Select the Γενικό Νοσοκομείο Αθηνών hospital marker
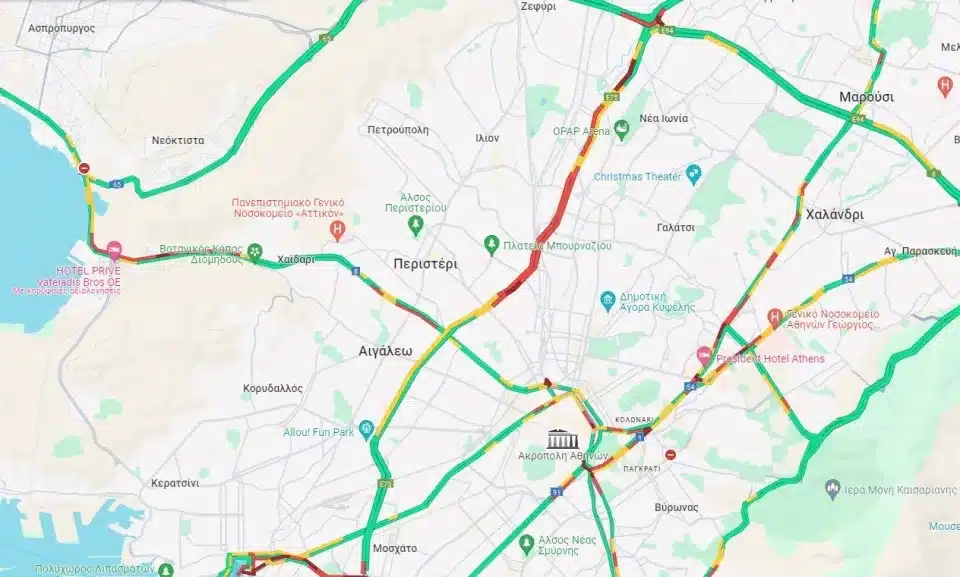Viewport: 960px width, 577px height. pos(775,317)
